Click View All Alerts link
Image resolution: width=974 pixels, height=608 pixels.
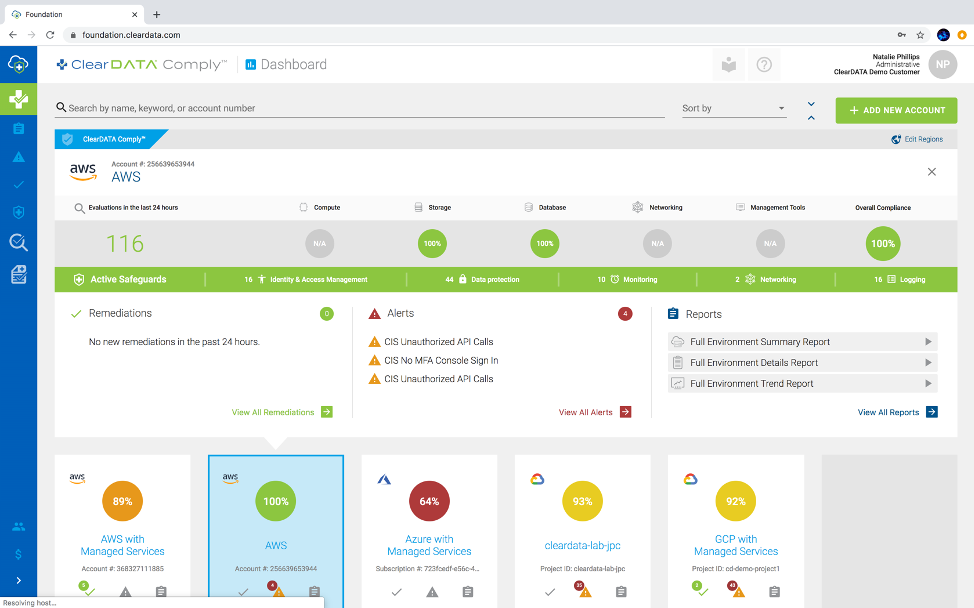594,412
